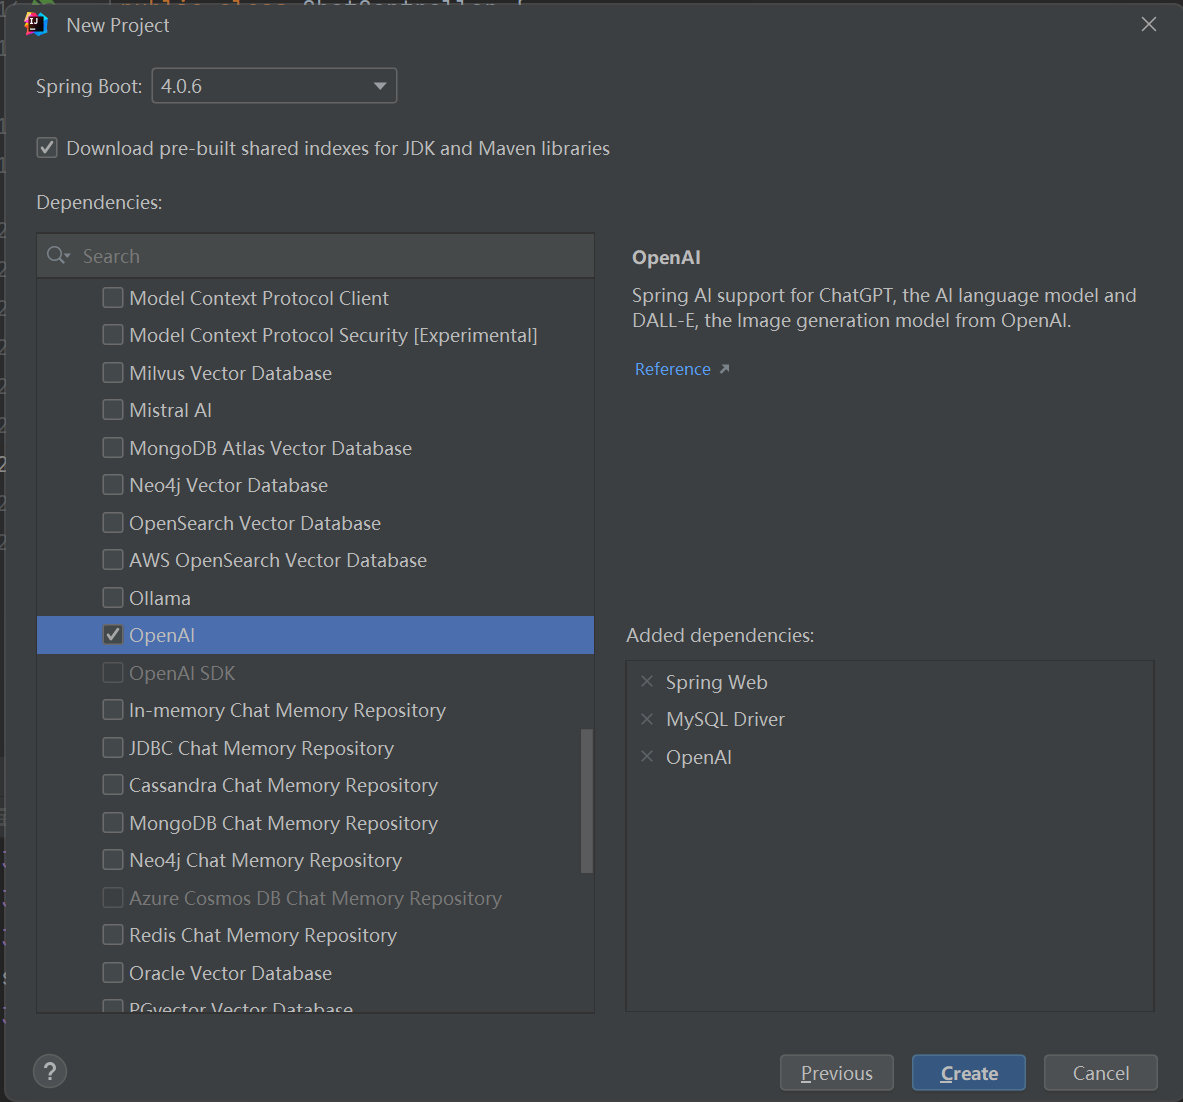Check AWS OpenSearch Vector Database
The image size is (1183, 1102).
pos(112,560)
